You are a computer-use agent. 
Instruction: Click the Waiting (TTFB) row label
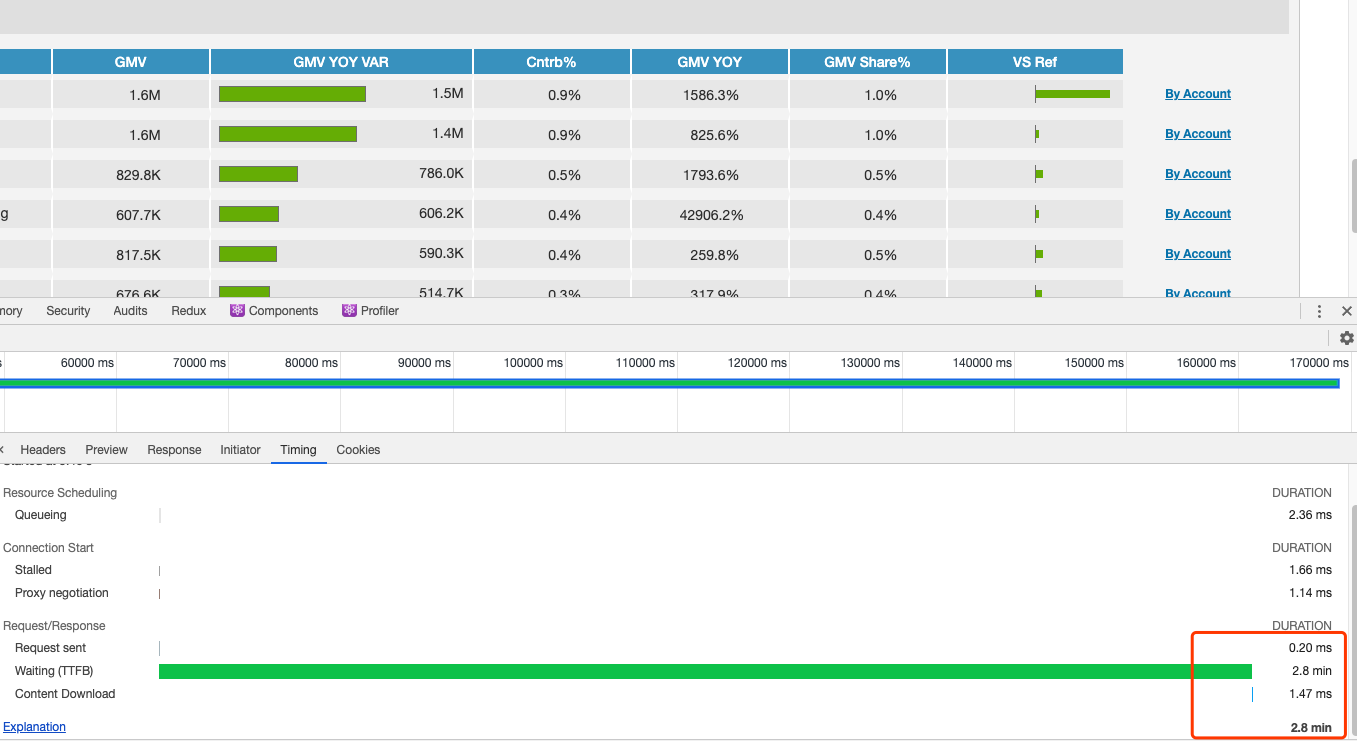(x=54, y=671)
